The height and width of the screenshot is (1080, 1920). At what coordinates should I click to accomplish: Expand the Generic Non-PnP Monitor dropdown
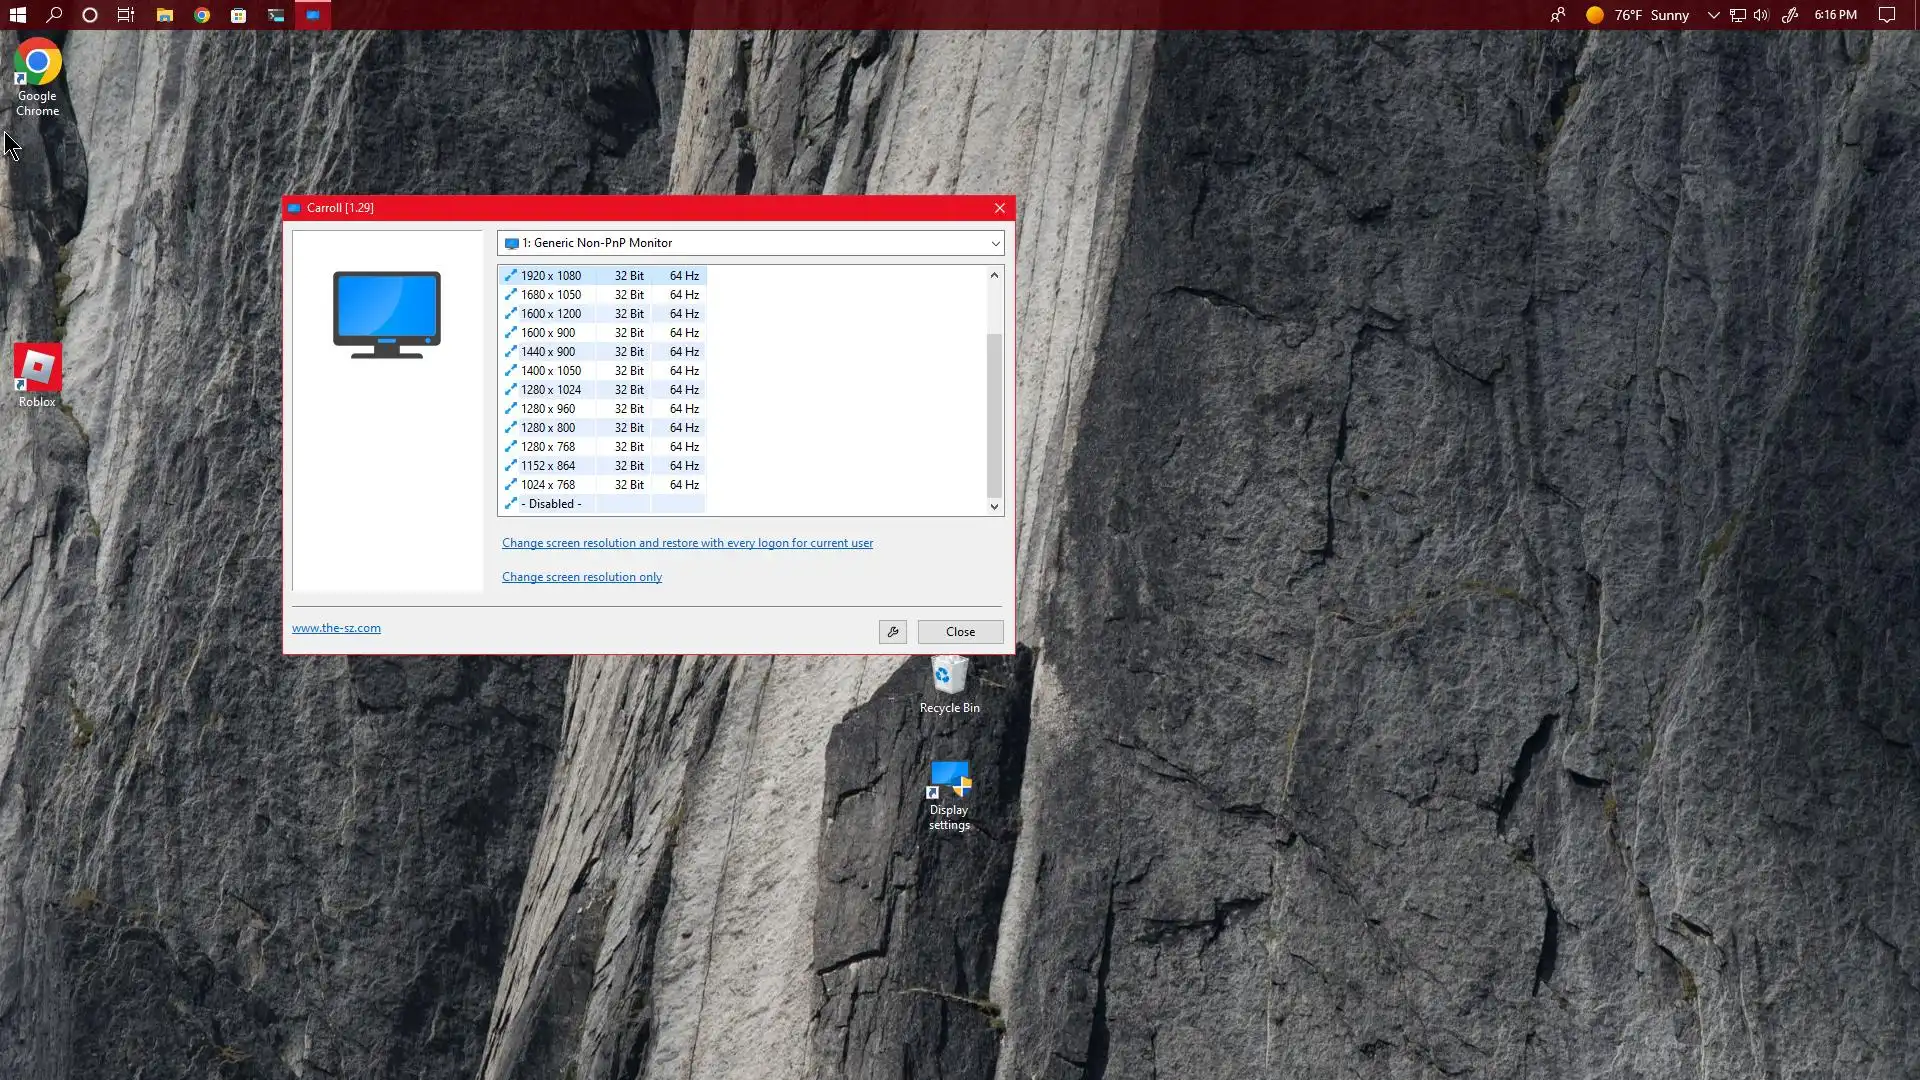click(x=994, y=243)
